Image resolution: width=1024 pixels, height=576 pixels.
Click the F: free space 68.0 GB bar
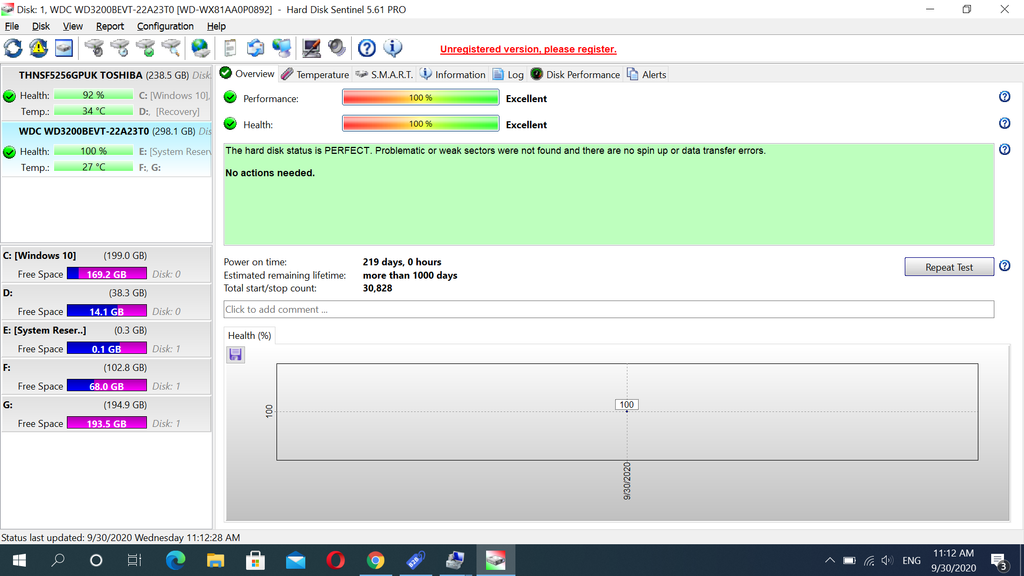click(106, 385)
